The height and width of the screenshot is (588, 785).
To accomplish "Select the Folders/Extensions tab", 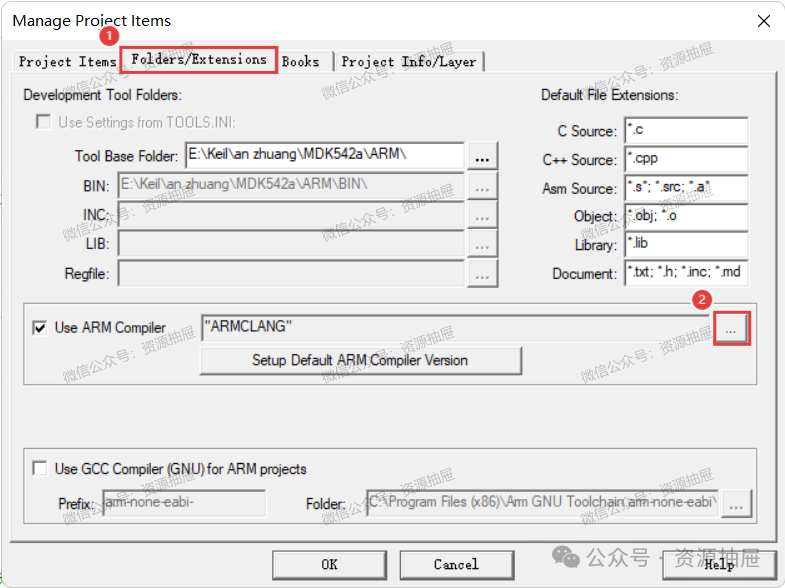I will point(199,60).
